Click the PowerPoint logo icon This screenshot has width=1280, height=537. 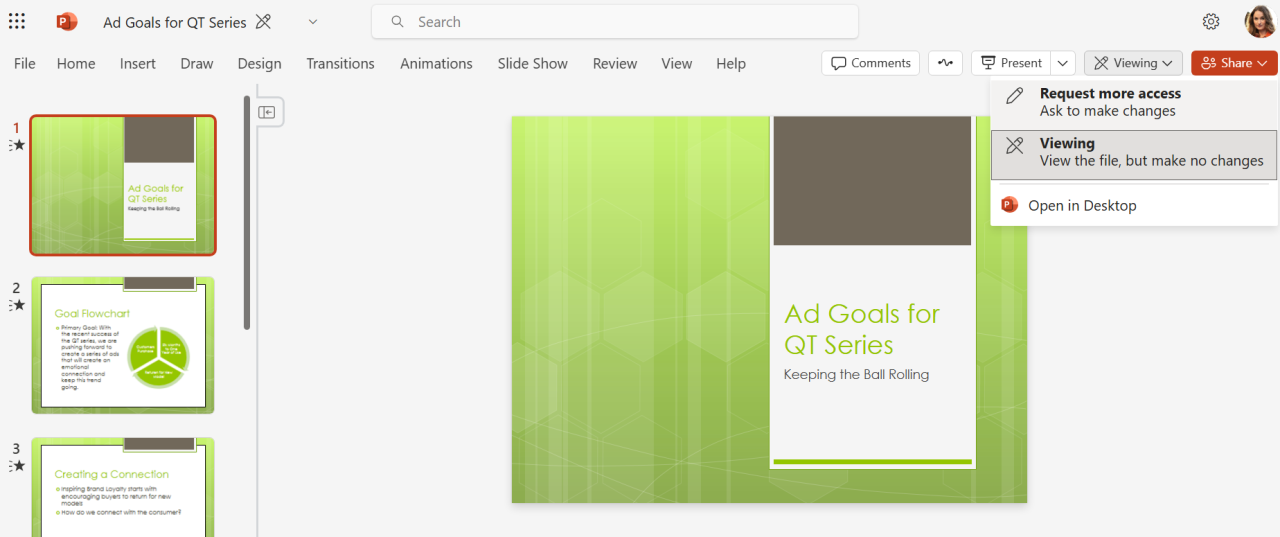point(67,21)
